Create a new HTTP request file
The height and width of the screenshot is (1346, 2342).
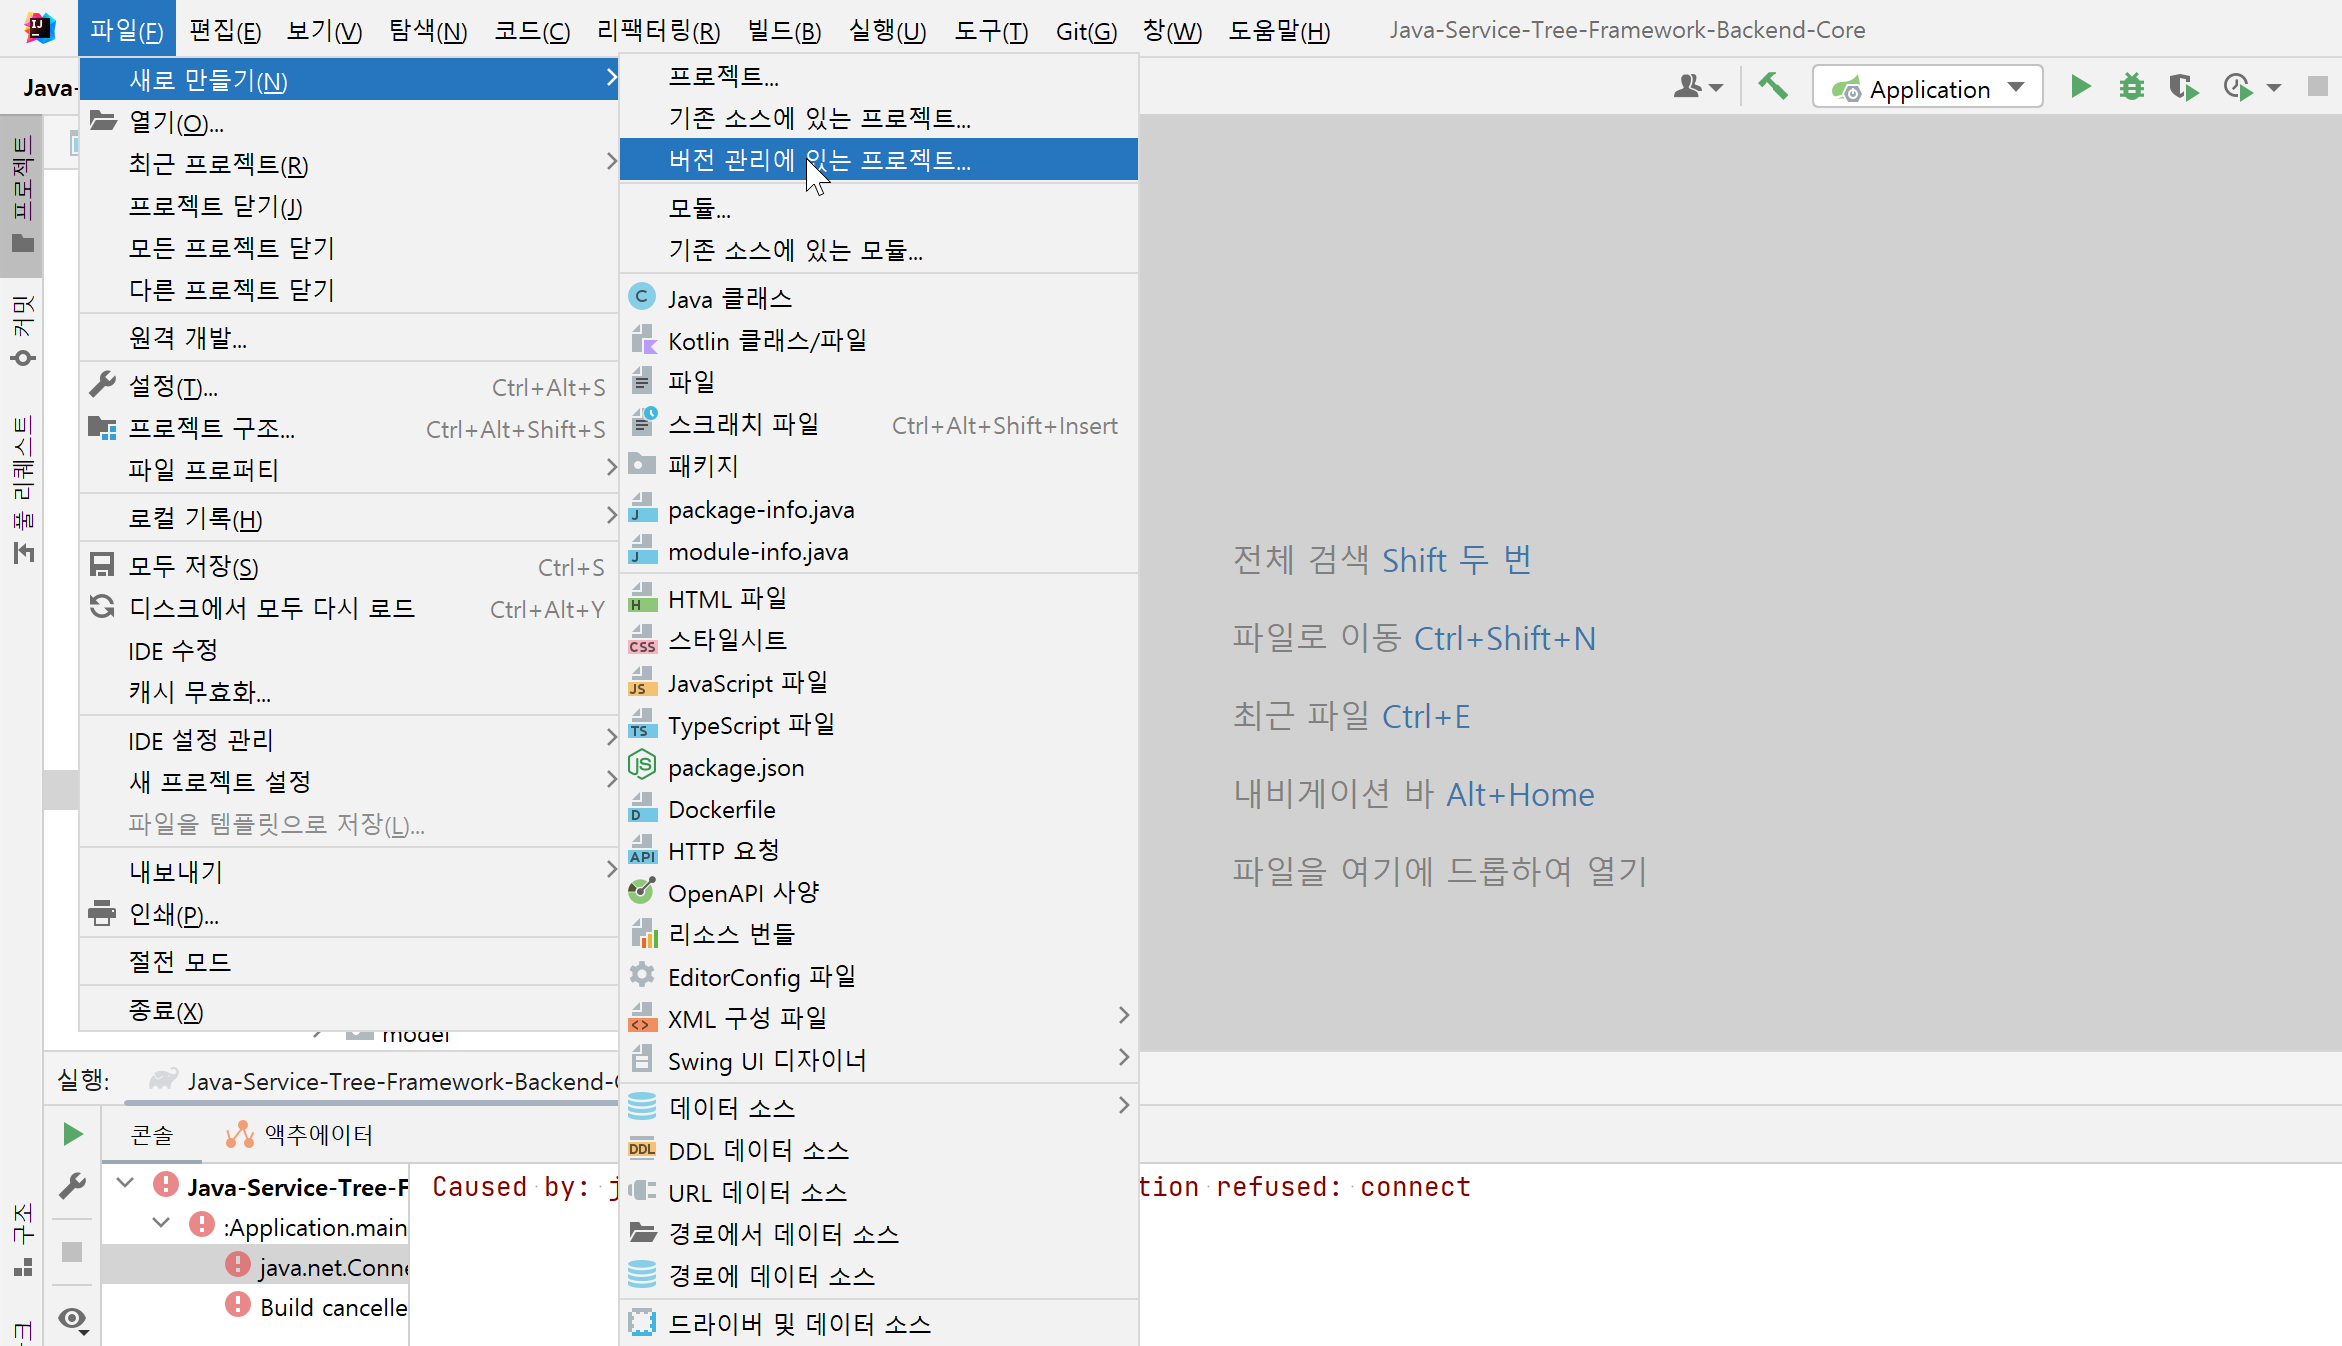[878, 851]
